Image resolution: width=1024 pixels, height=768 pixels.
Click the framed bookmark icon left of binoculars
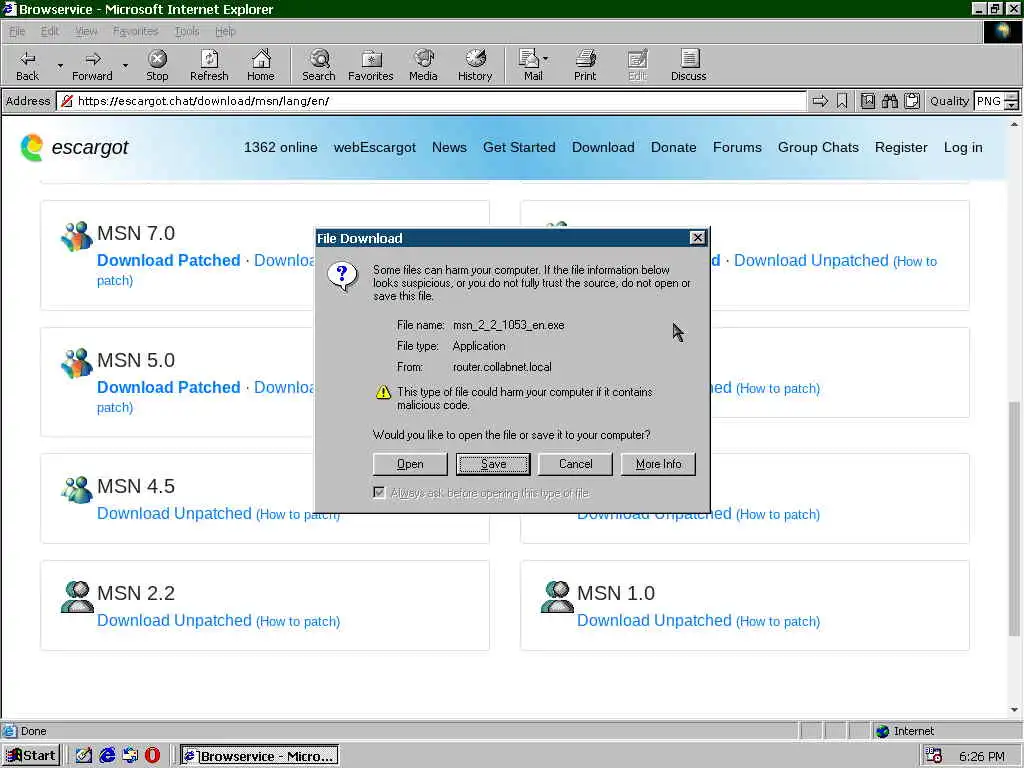[868, 101]
